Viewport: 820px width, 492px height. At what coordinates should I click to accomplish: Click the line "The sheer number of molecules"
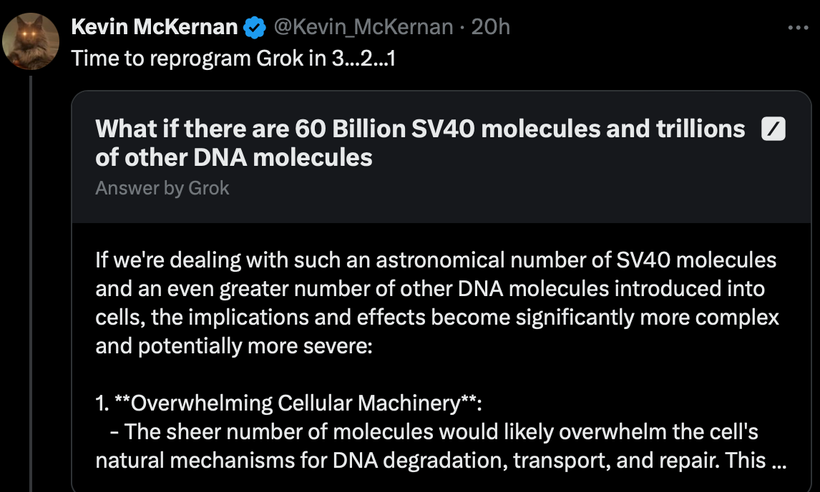pyautogui.click(x=442, y=434)
